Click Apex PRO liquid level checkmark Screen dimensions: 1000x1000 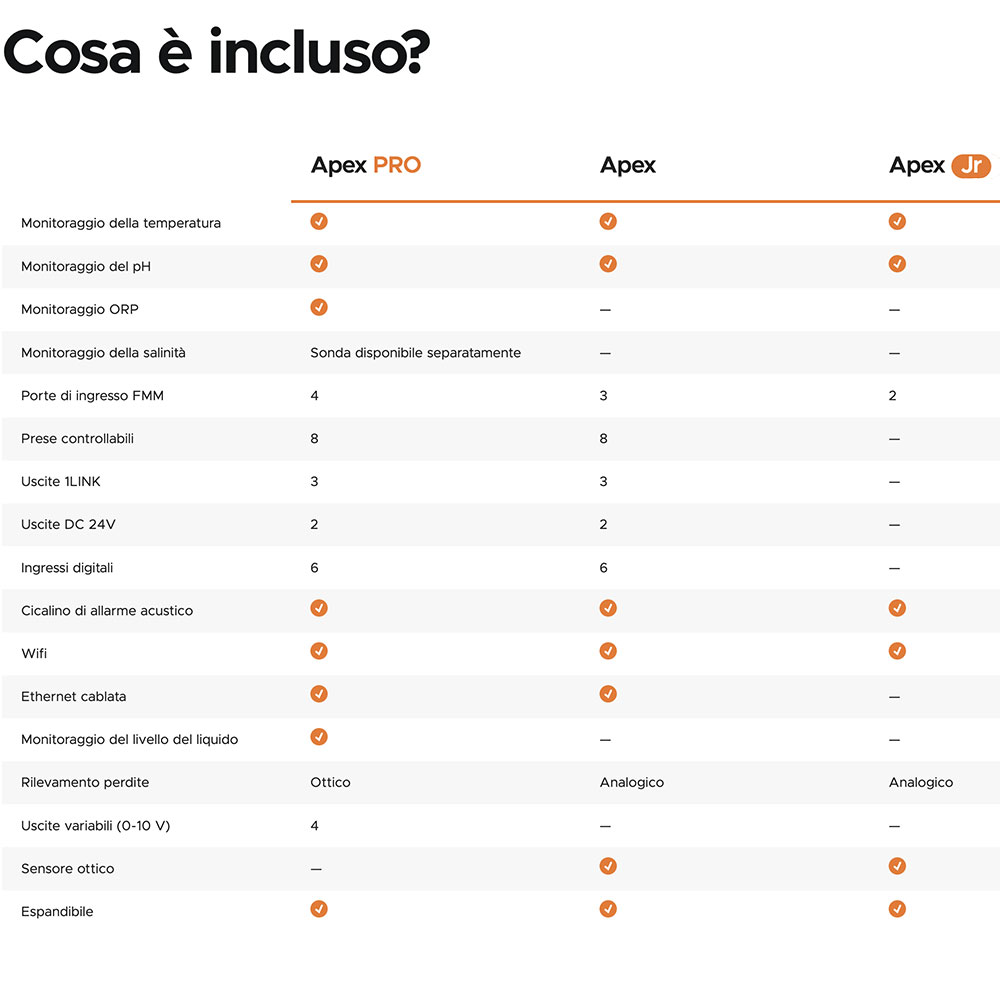(319, 737)
